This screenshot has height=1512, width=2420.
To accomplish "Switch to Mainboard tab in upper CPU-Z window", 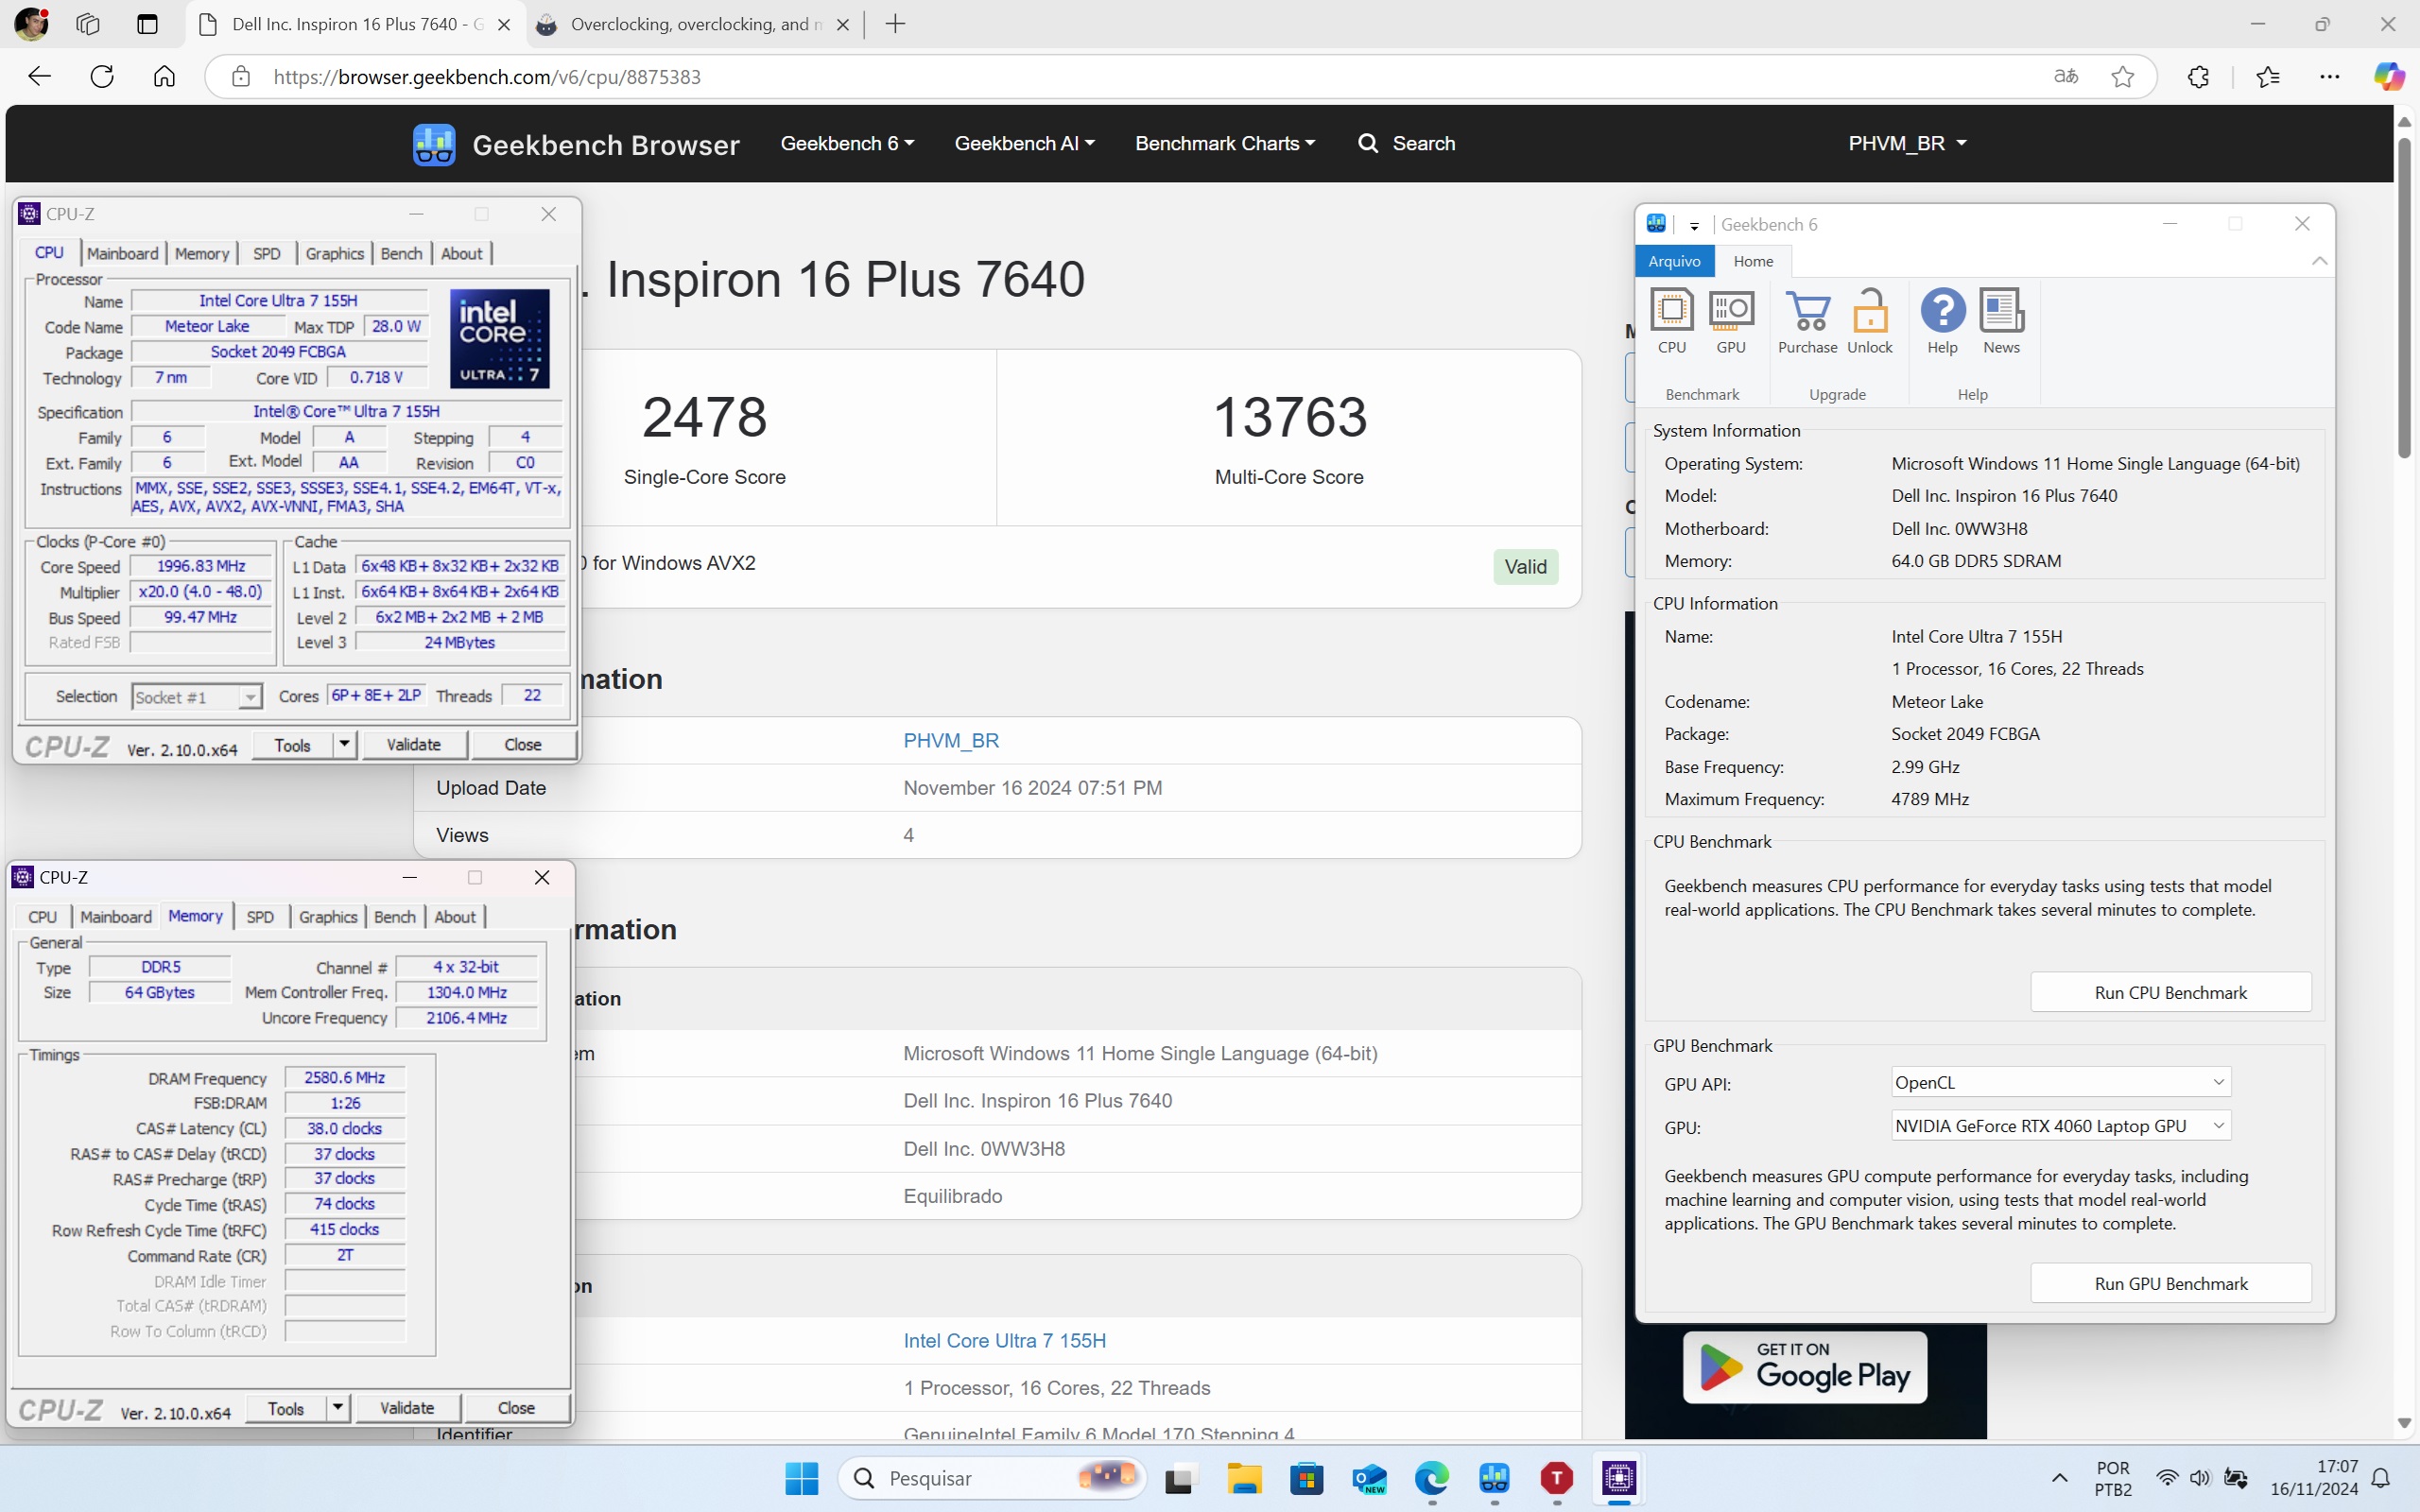I will pyautogui.click(x=123, y=254).
